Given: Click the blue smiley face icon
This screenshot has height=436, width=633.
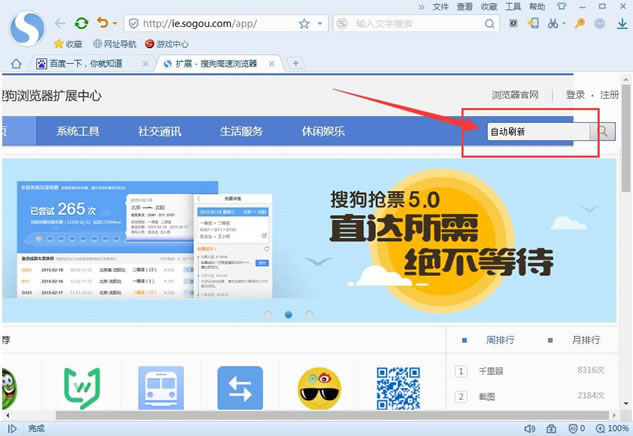Looking at the screenshot, I should pyautogui.click(x=600, y=23).
